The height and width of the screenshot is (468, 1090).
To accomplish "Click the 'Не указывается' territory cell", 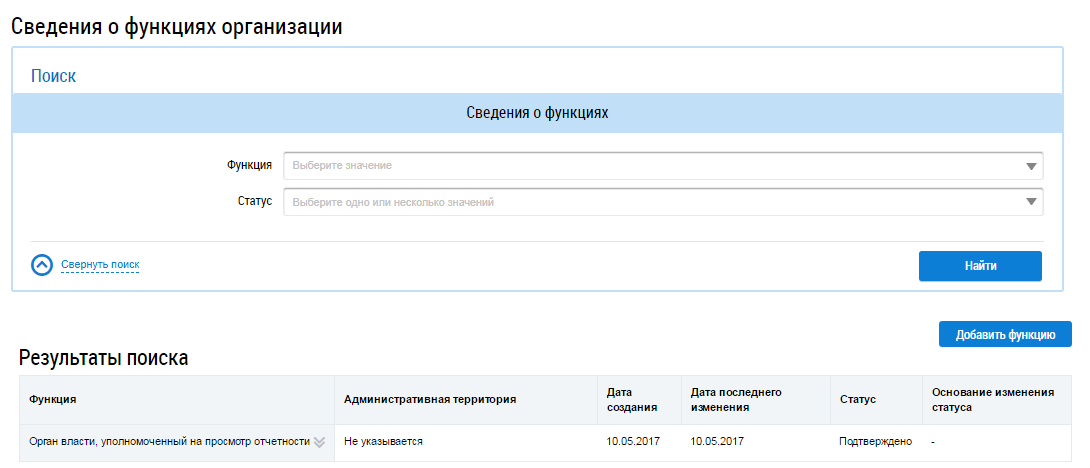I will [x=383, y=441].
